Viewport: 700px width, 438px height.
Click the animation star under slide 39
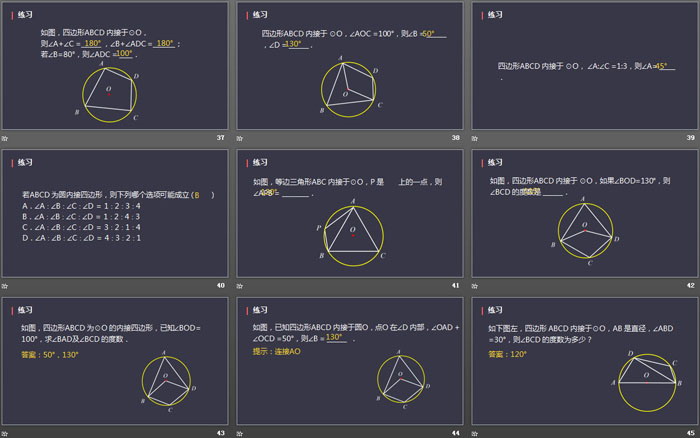(475, 138)
